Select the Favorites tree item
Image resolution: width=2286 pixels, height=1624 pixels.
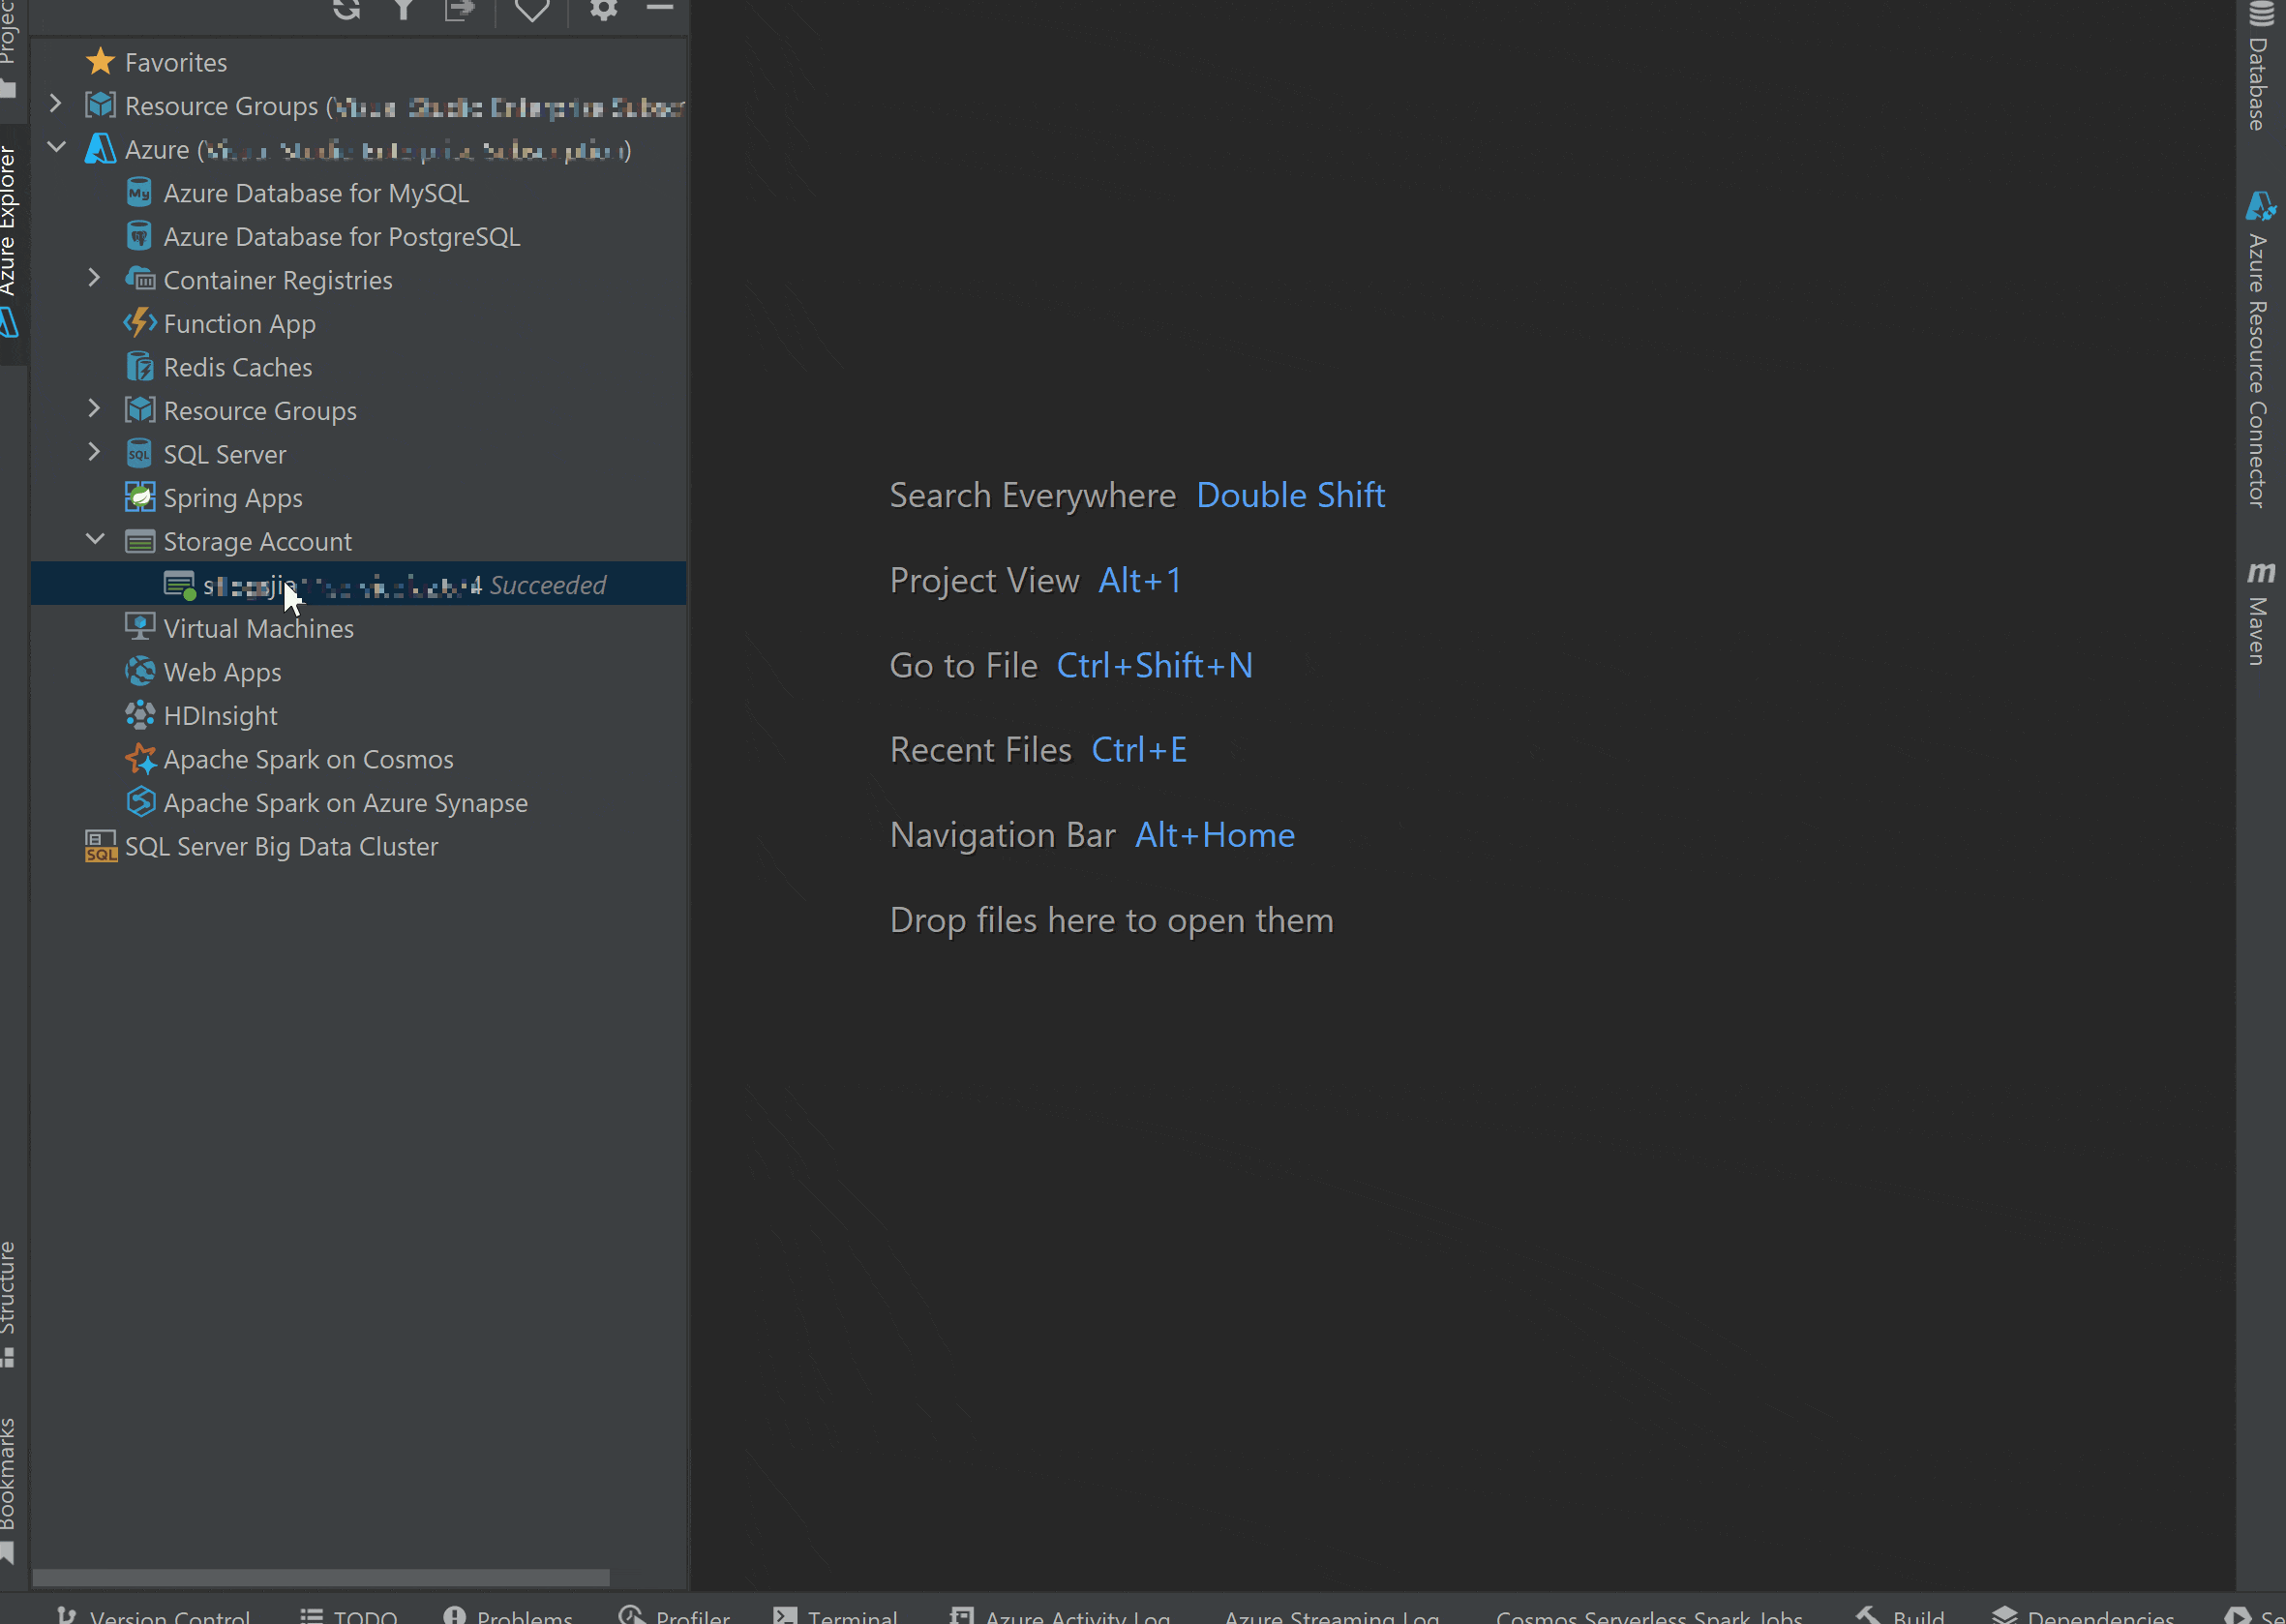click(175, 62)
